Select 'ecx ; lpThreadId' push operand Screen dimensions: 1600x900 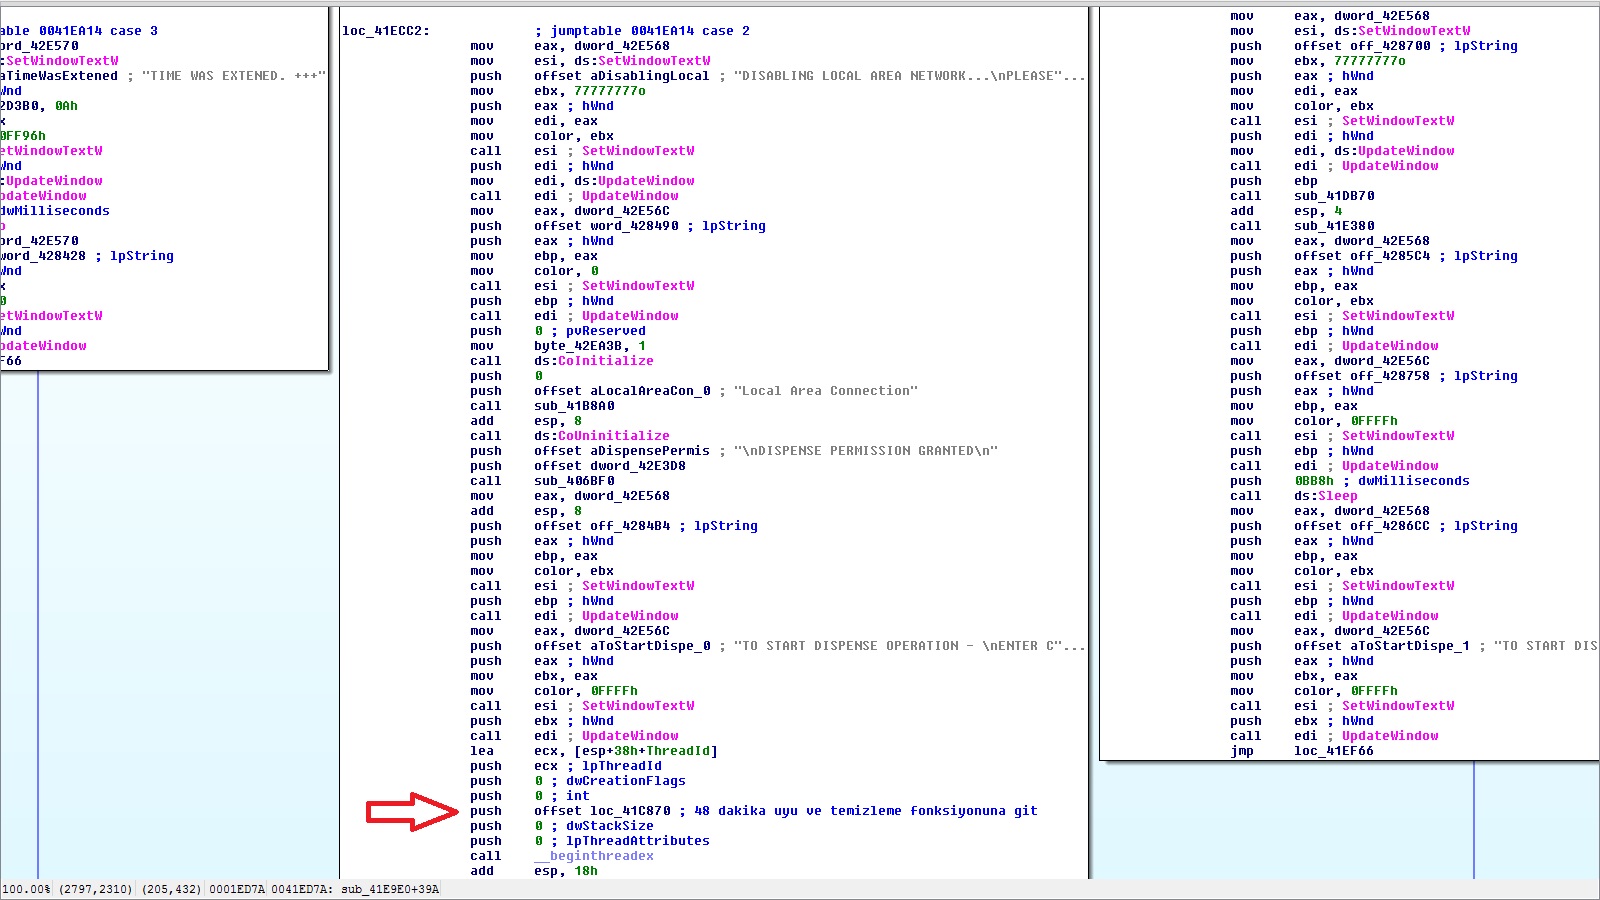(598, 766)
